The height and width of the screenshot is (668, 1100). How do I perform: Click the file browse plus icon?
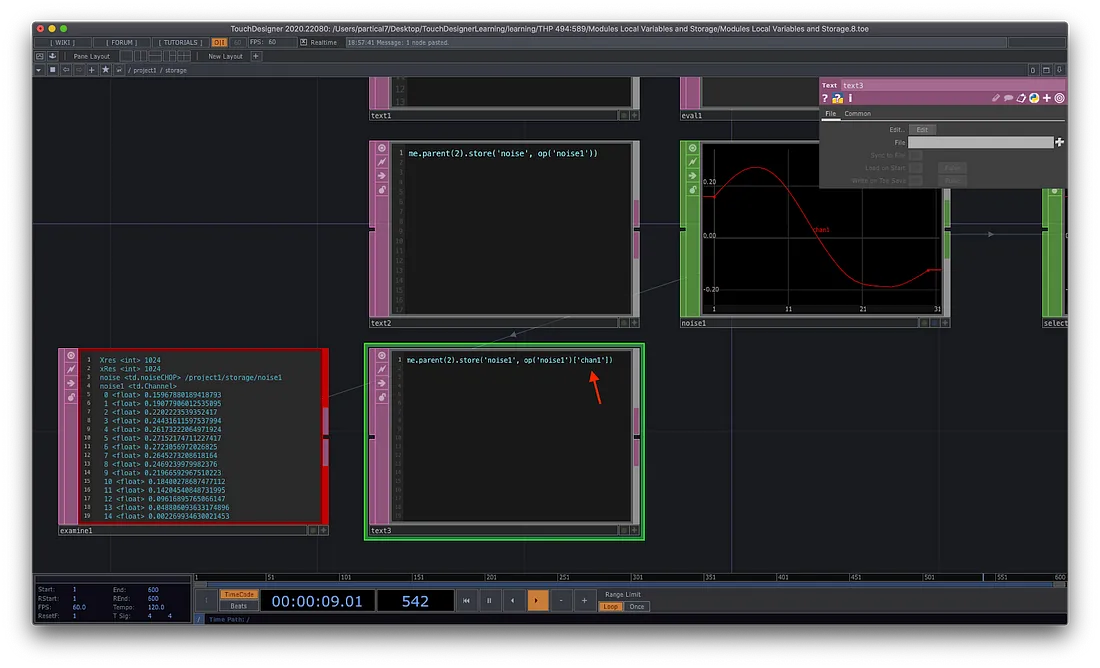click(1059, 143)
